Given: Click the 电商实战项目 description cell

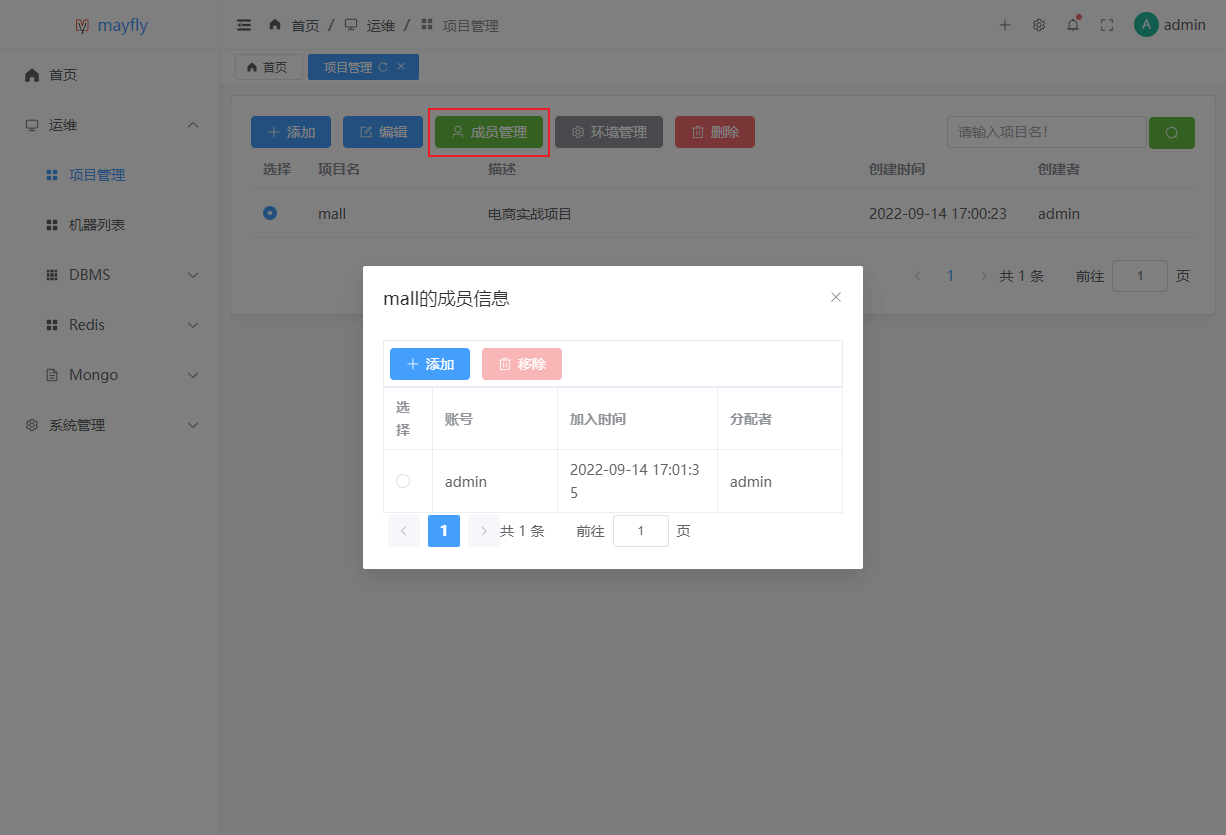Looking at the screenshot, I should point(530,214).
